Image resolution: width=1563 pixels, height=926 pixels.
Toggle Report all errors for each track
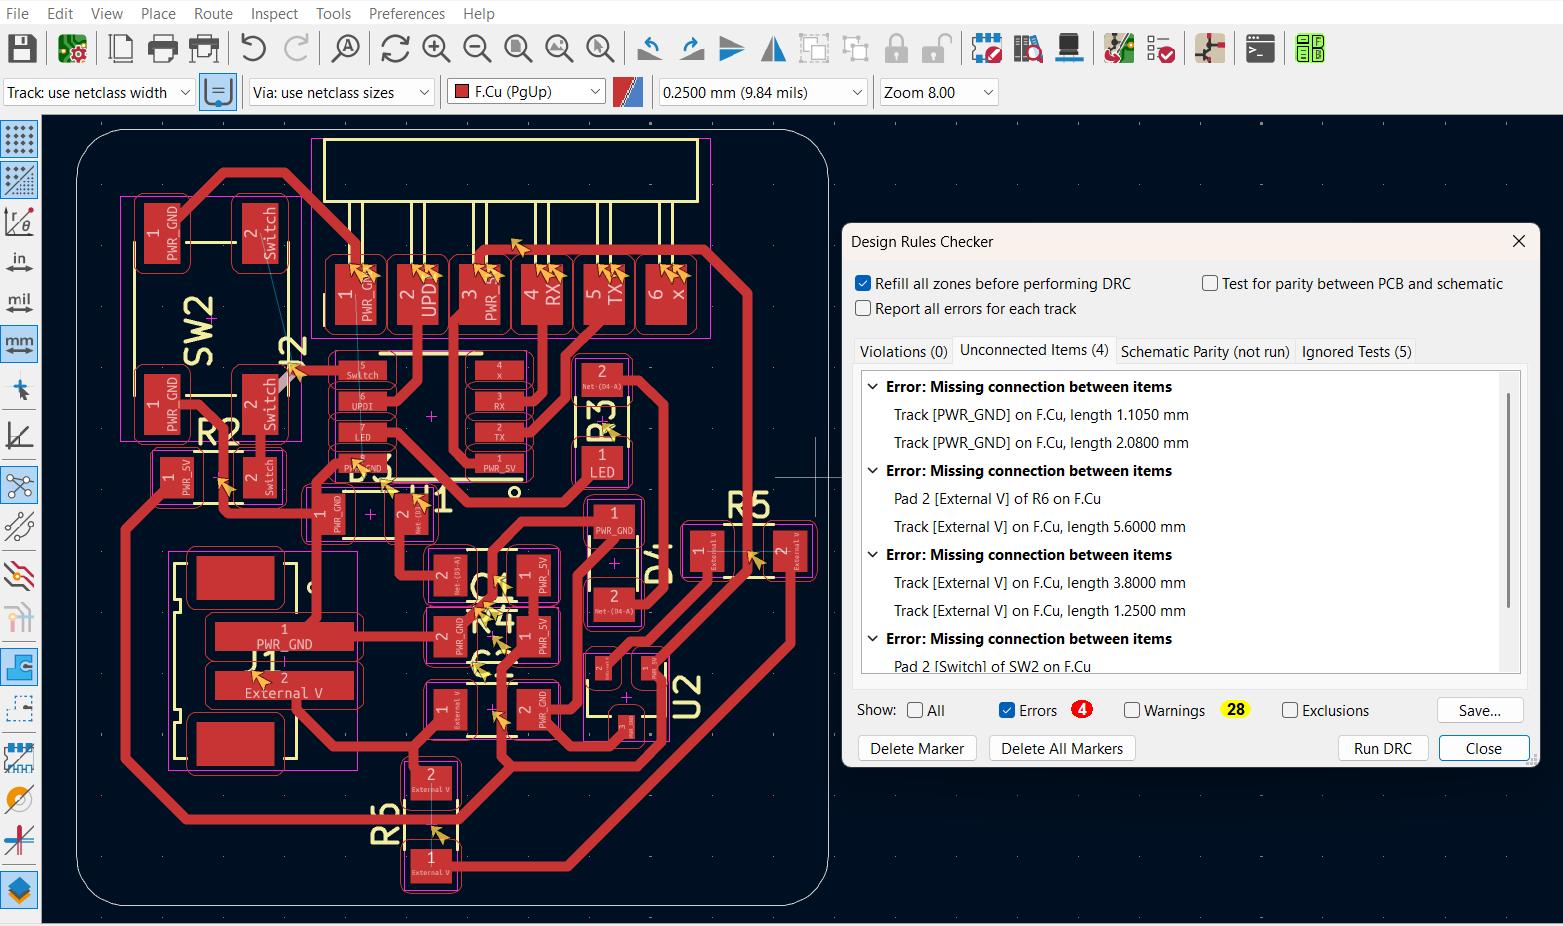863,308
